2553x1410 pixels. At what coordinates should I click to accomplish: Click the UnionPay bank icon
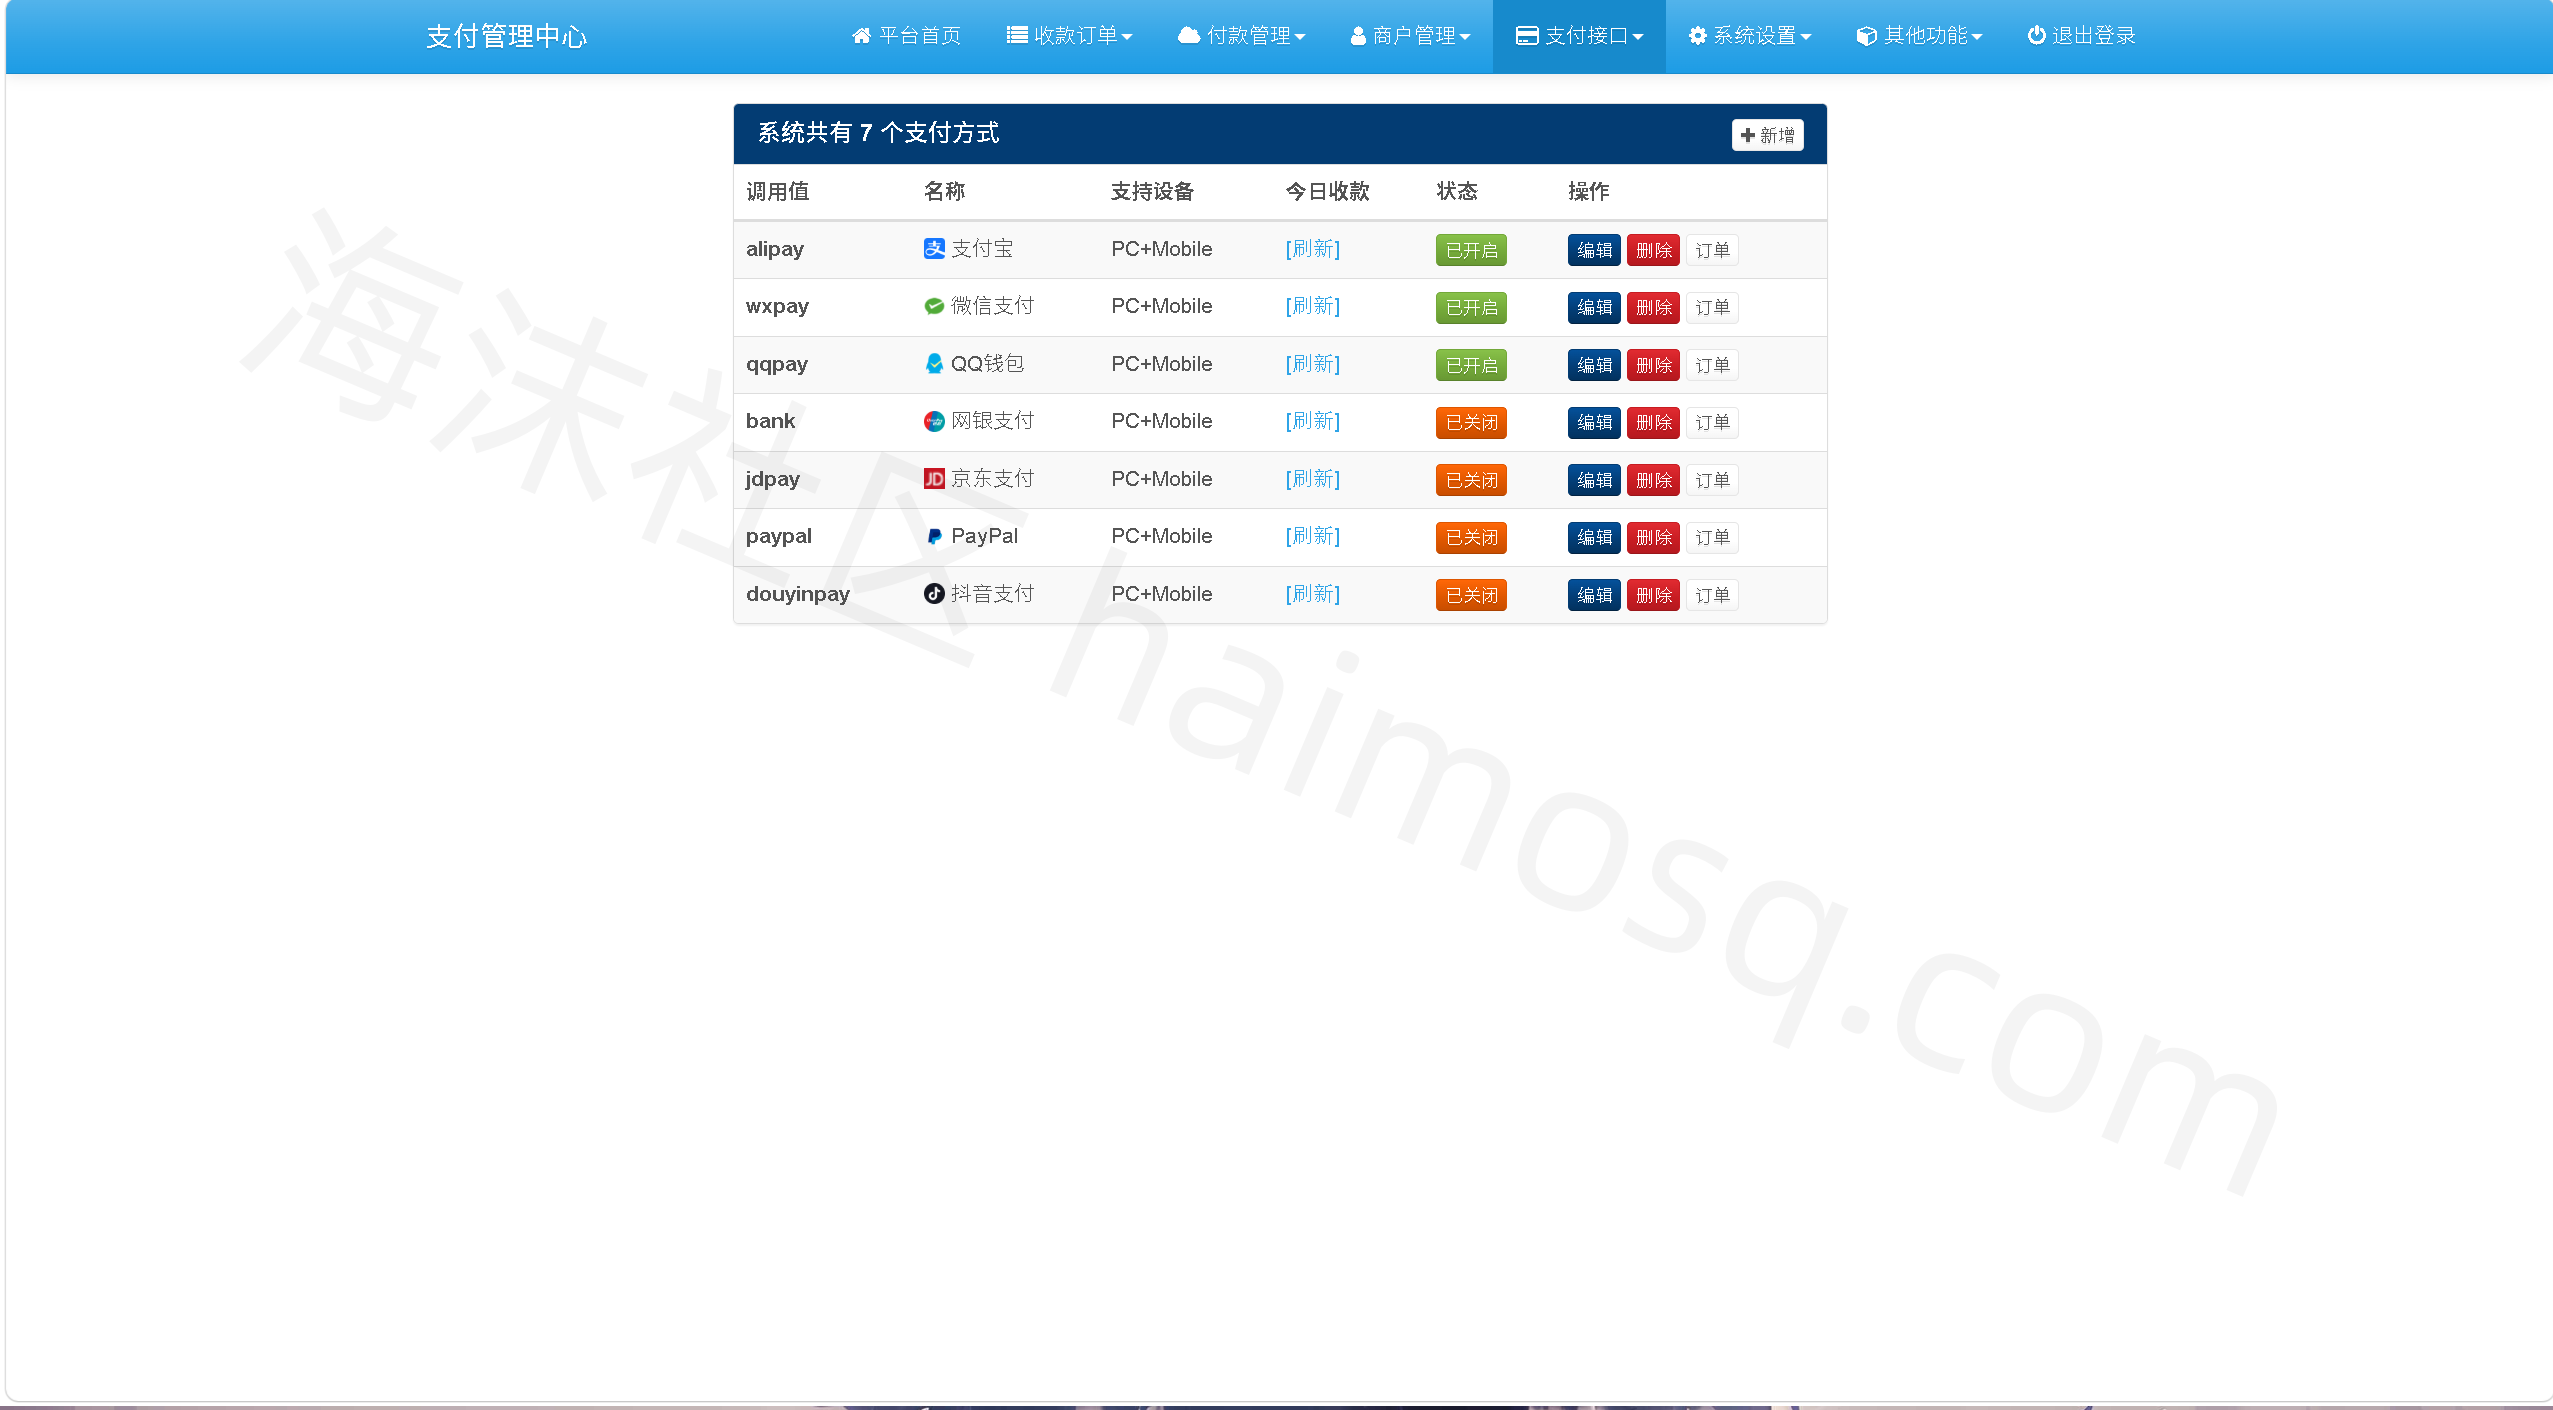[934, 421]
